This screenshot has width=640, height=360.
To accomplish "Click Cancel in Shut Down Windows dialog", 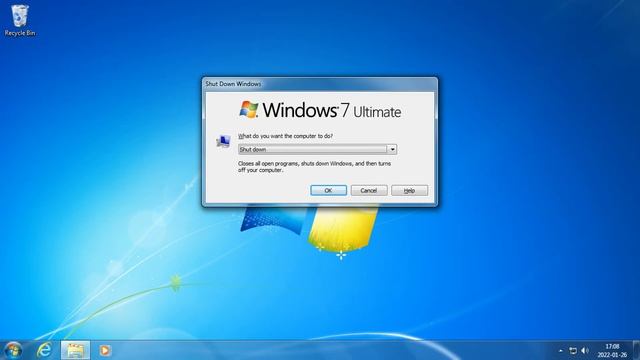I will pyautogui.click(x=369, y=191).
